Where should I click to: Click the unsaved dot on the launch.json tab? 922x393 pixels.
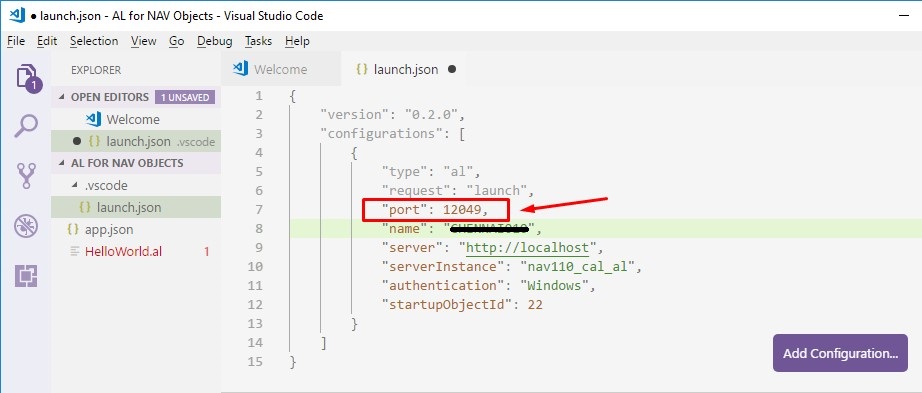tap(452, 69)
